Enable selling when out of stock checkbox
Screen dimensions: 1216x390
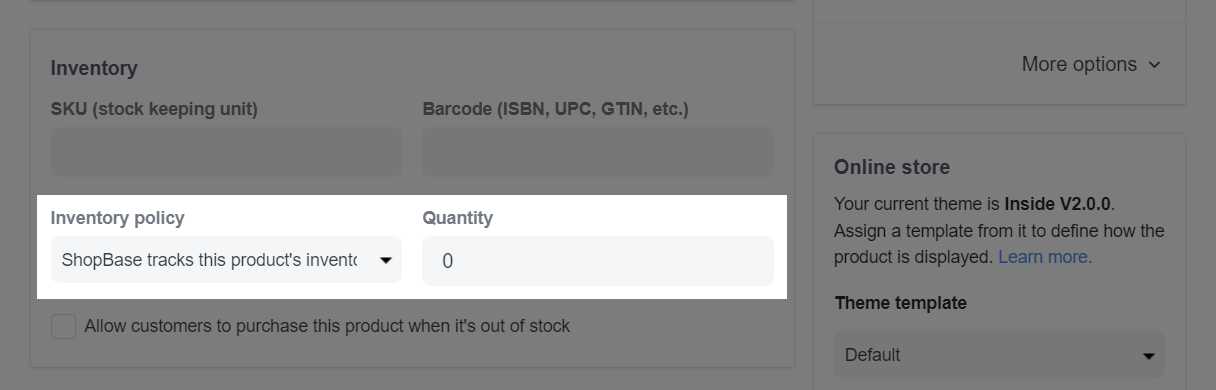pos(63,326)
